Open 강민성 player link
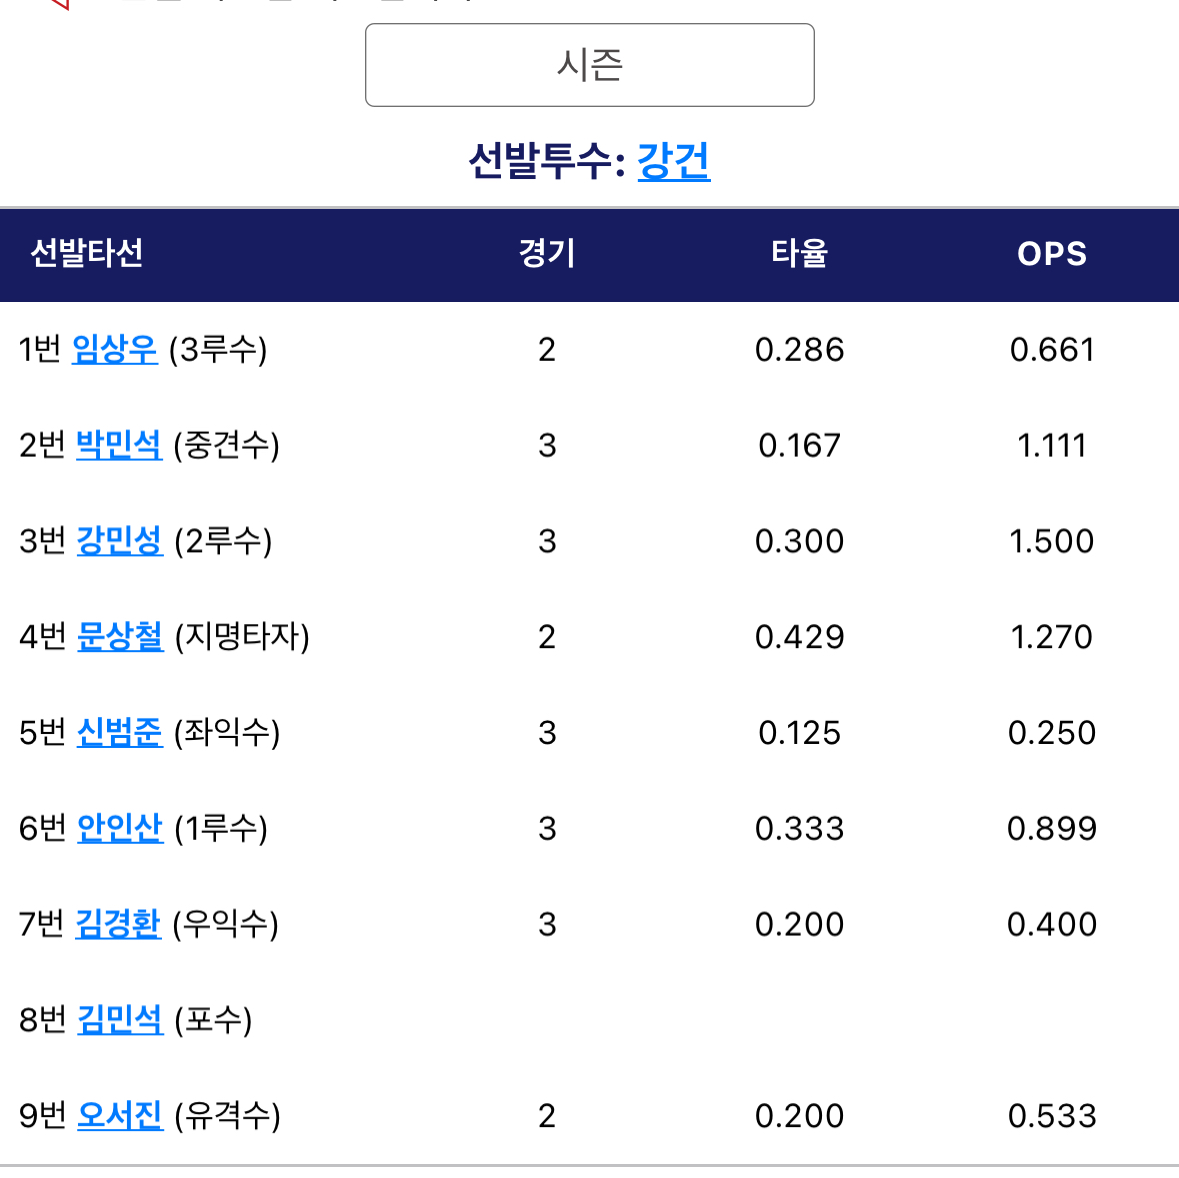Image resolution: width=1179 pixels, height=1178 pixels. [119, 541]
